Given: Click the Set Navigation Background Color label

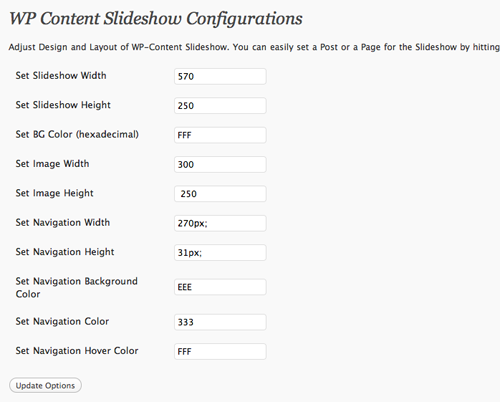Looking at the screenshot, I should [x=76, y=288].
